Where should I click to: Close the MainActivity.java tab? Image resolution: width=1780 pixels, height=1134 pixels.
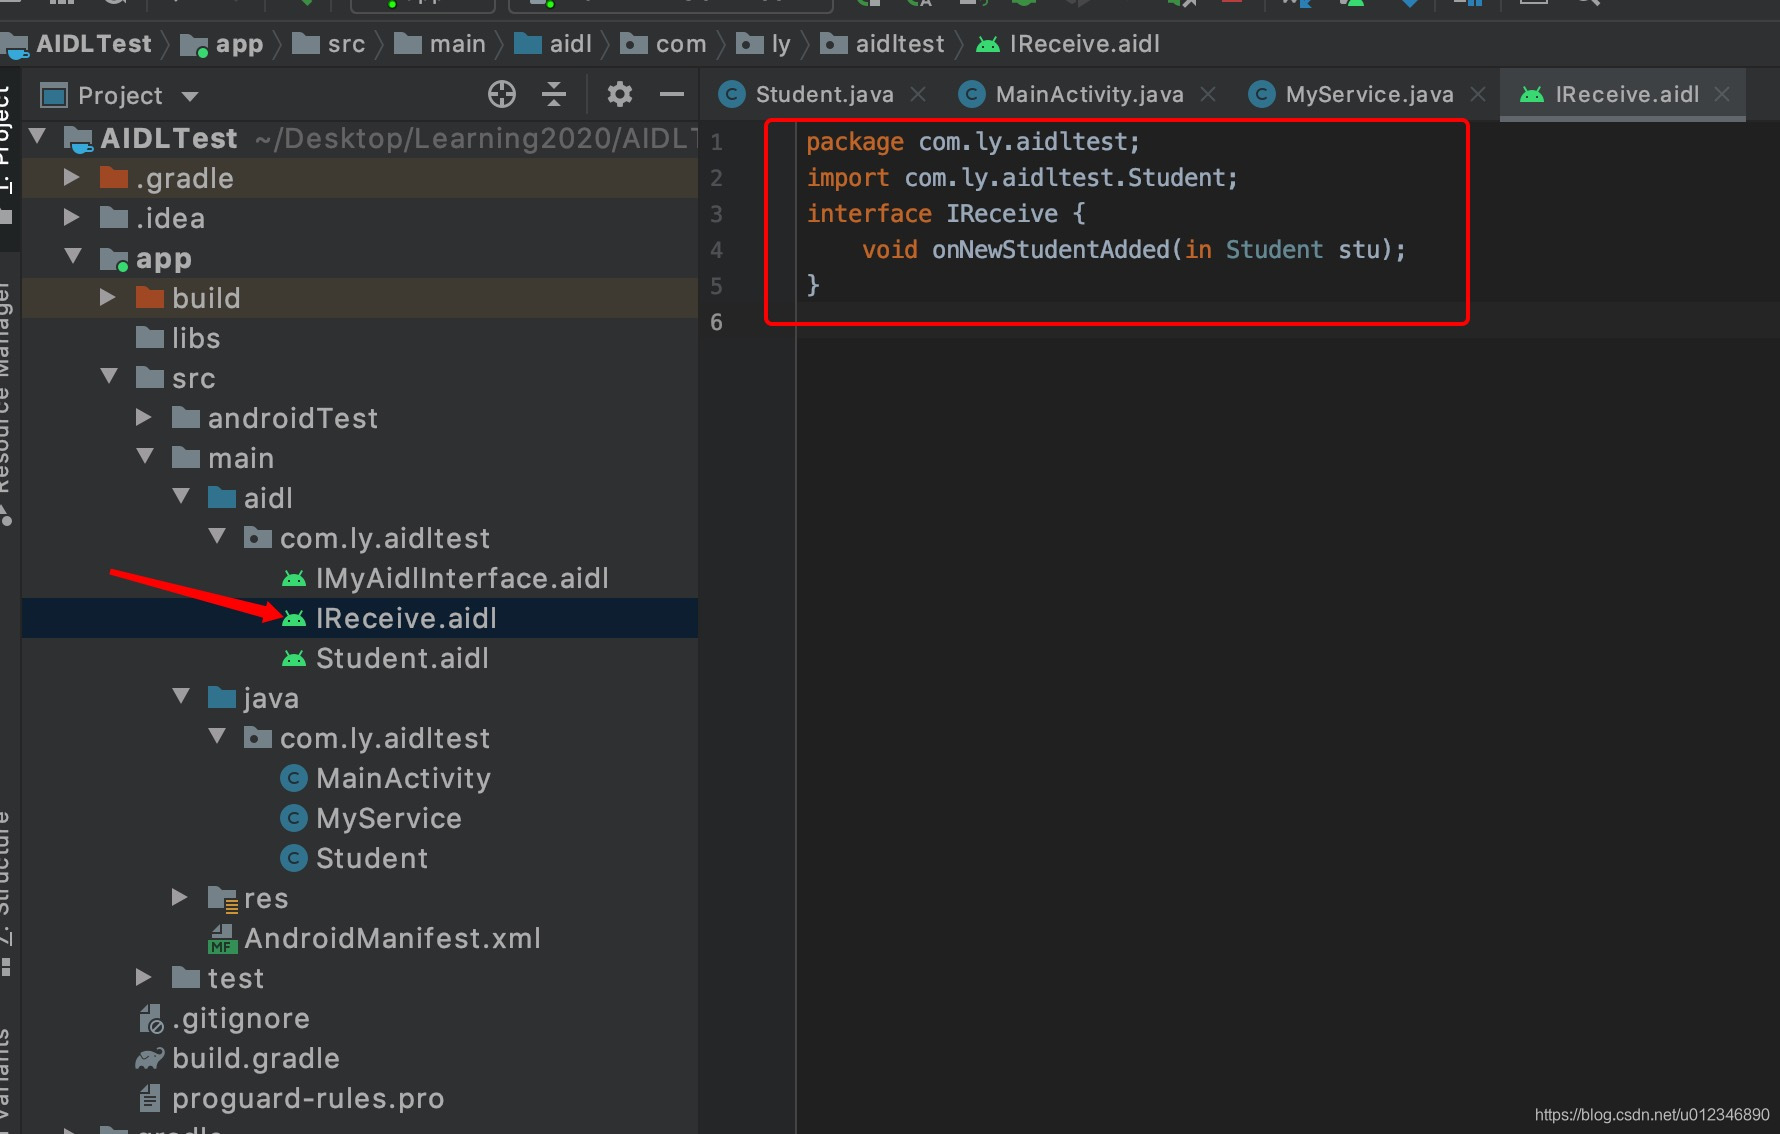[x=1208, y=94]
